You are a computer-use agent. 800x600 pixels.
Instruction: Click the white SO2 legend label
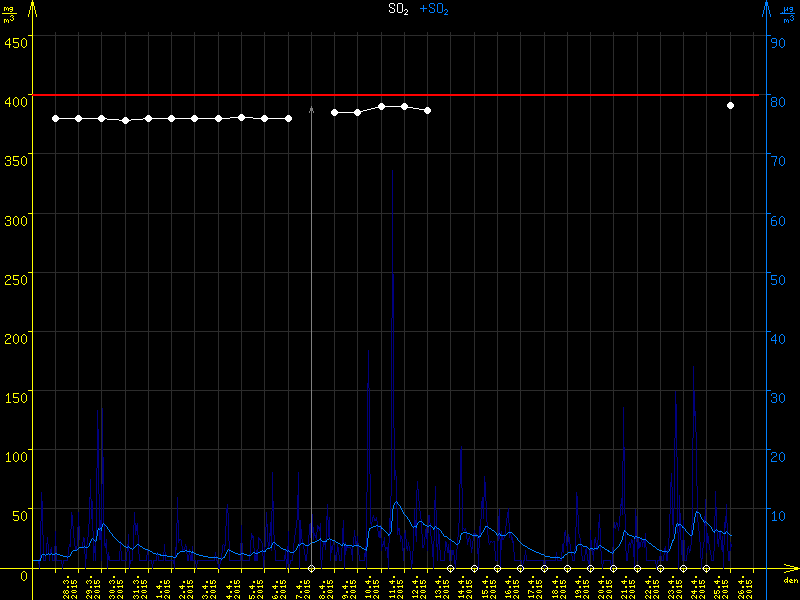(398, 9)
